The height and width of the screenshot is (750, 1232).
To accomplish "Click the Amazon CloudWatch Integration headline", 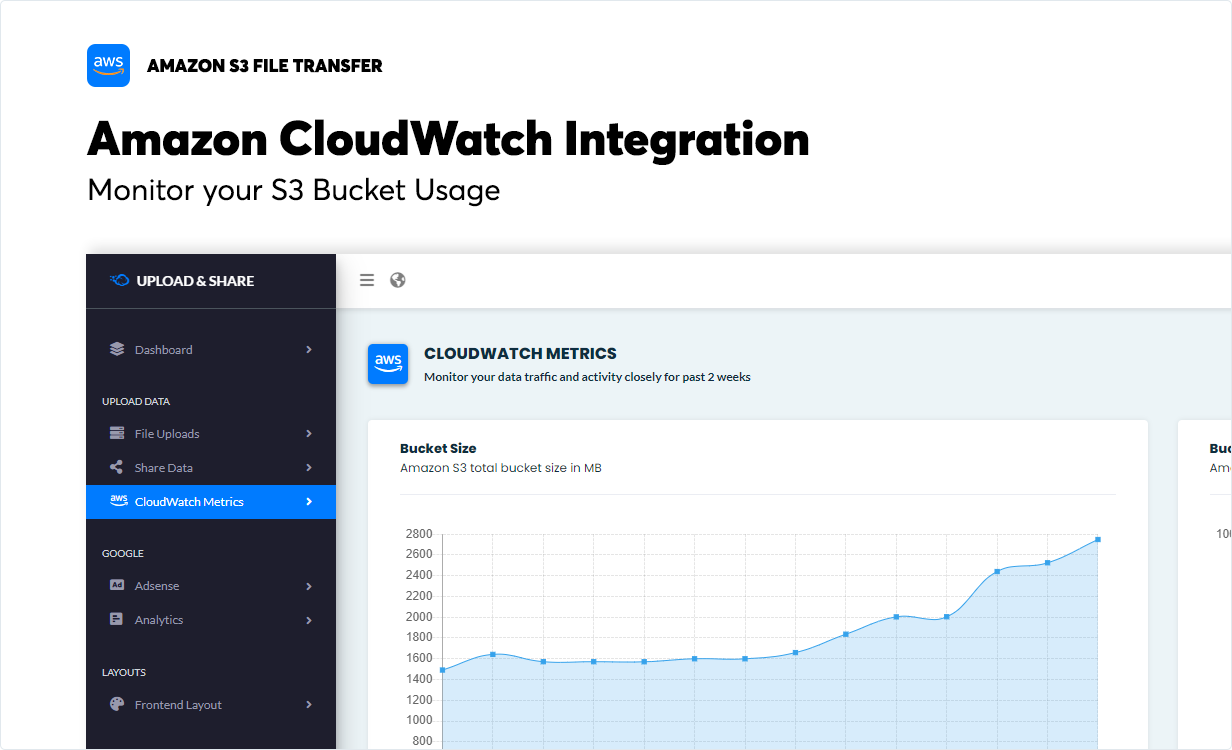I will 448,139.
